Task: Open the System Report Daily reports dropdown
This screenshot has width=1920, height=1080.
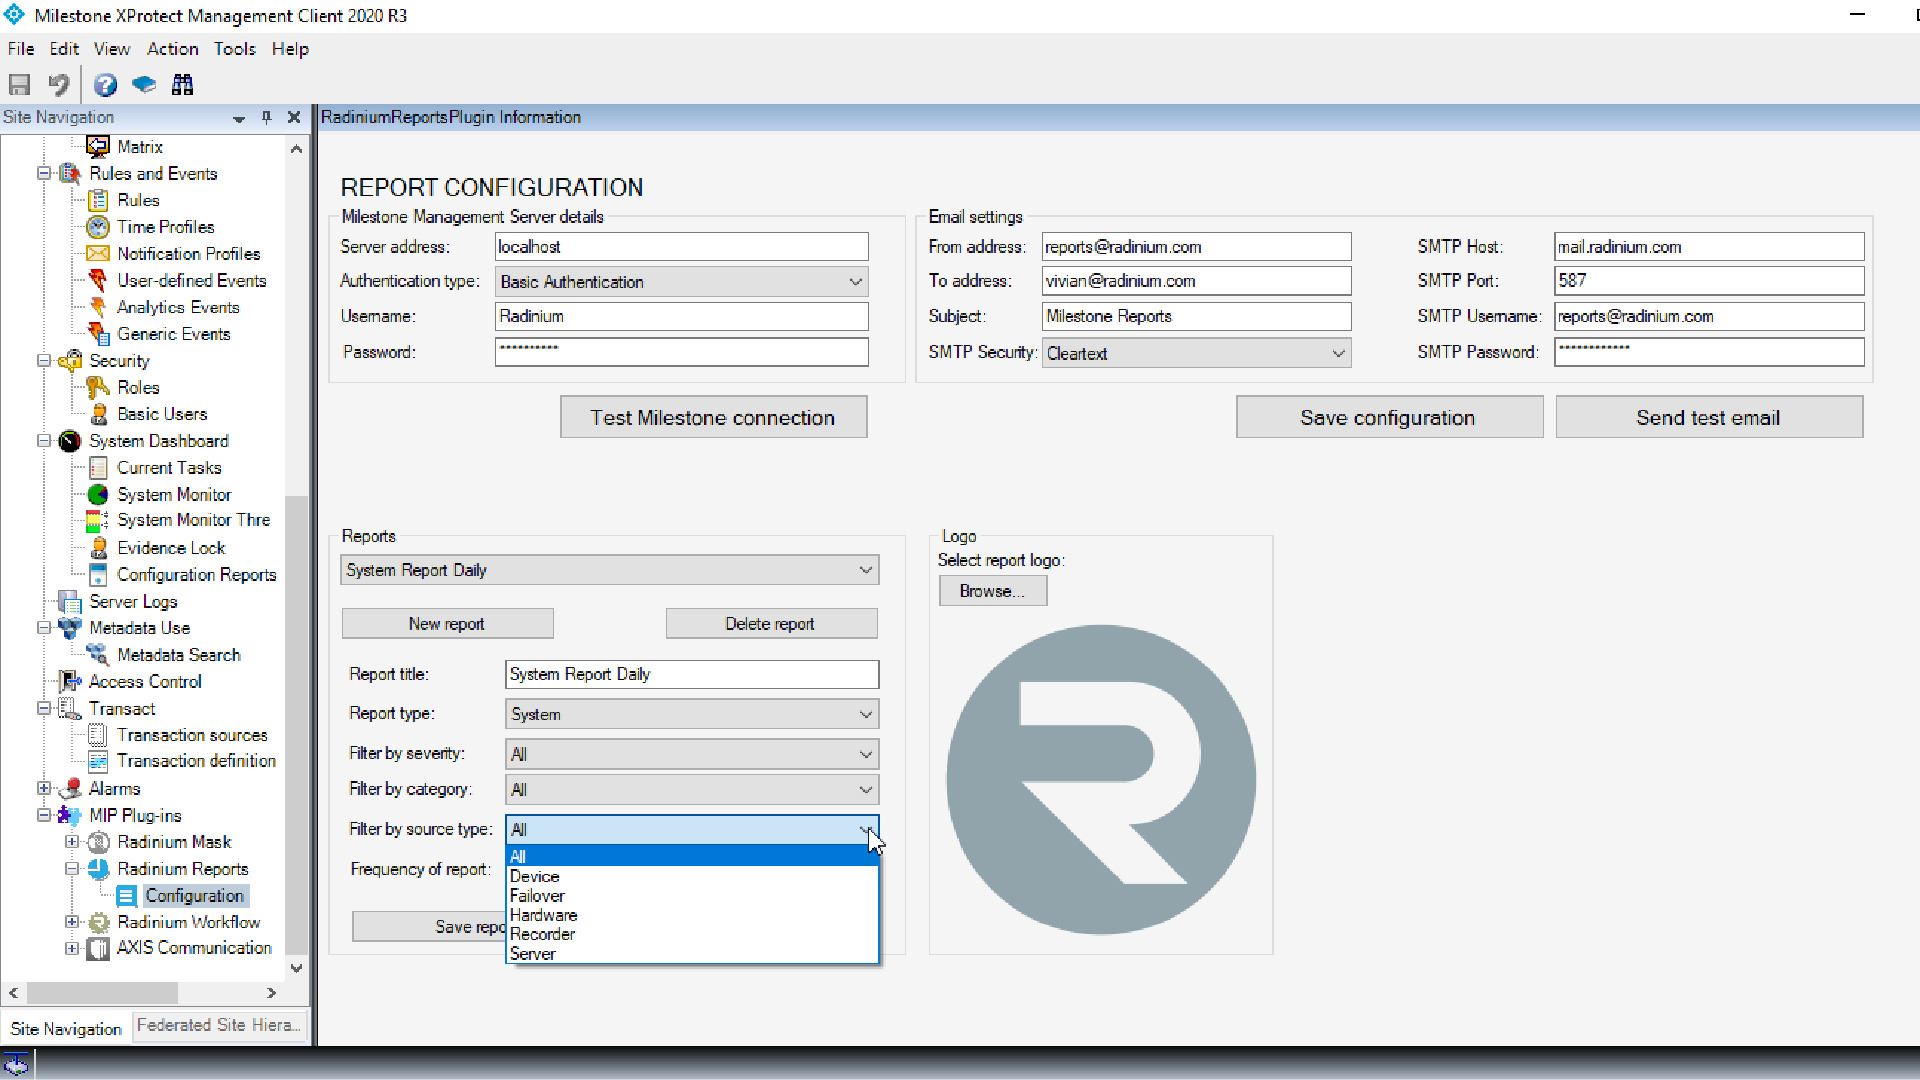Action: point(610,570)
